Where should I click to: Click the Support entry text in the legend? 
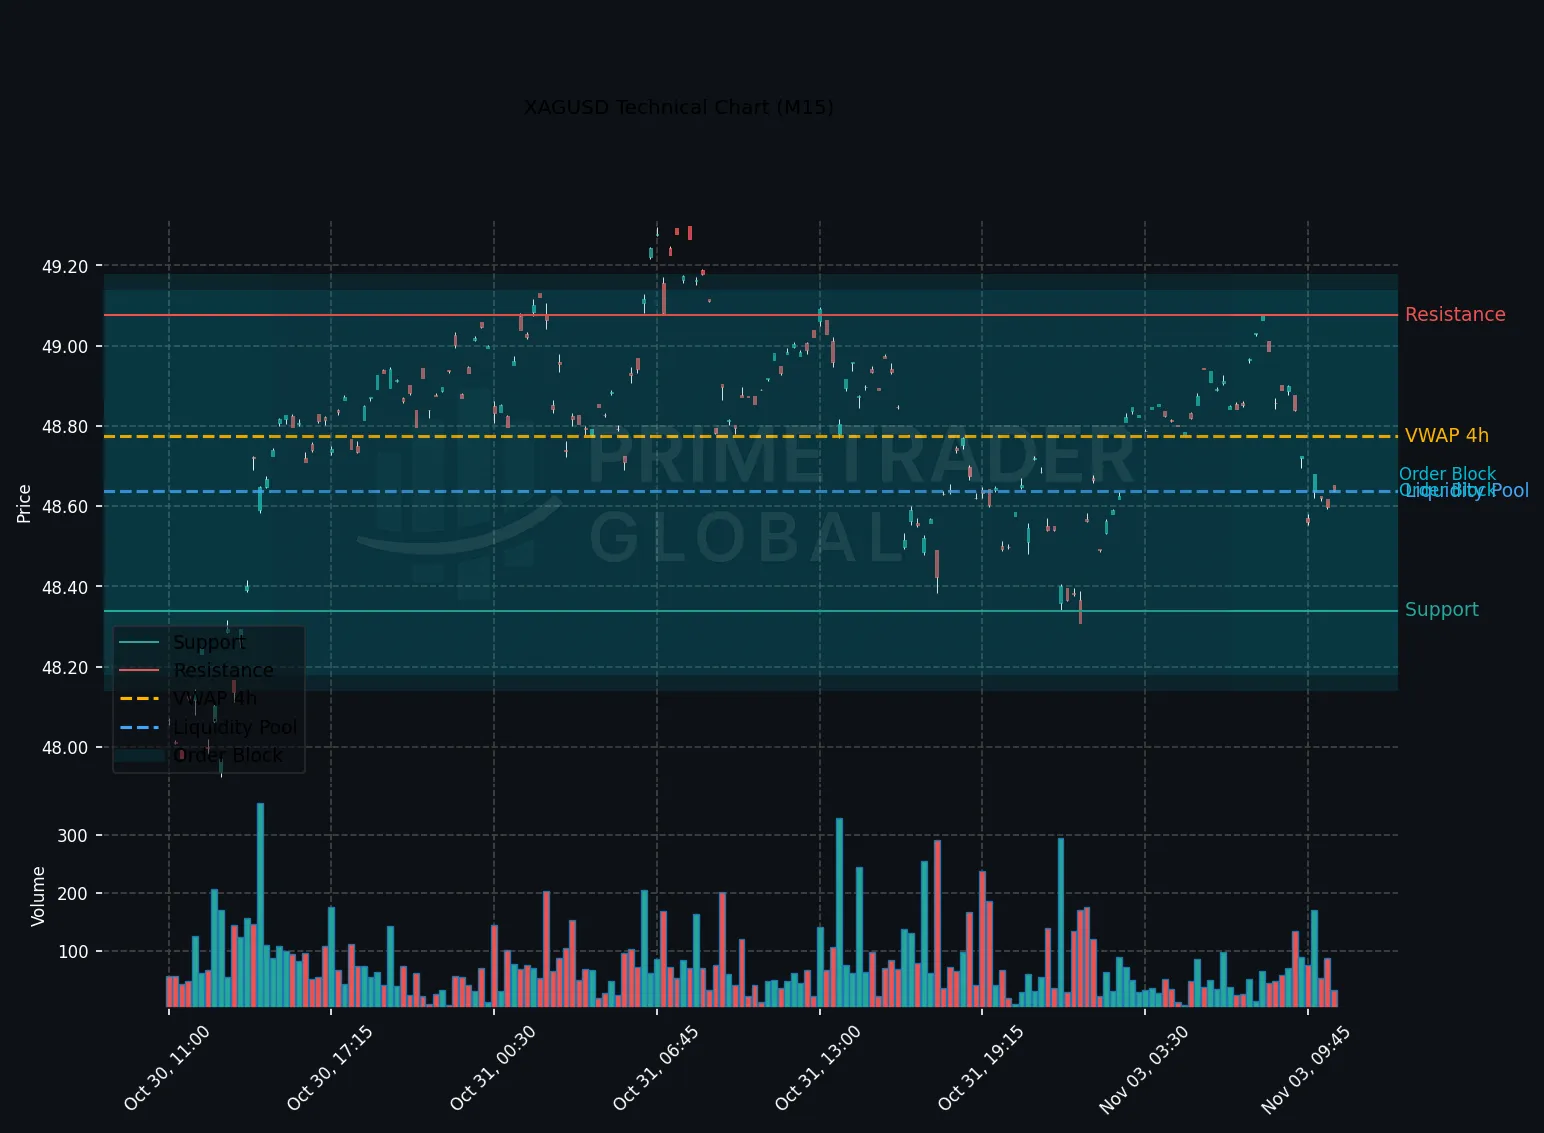(x=209, y=642)
